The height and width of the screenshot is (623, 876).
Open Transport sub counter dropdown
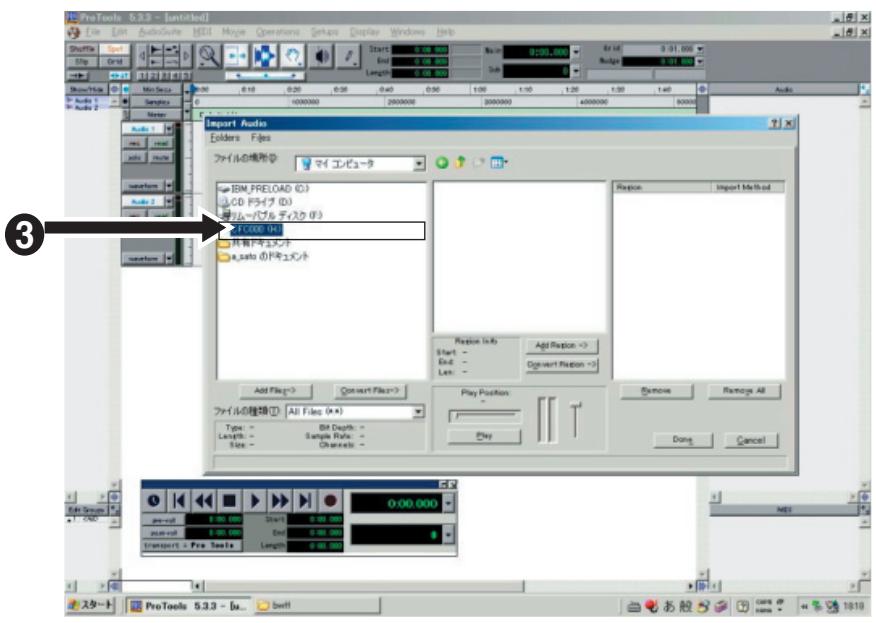point(448,535)
